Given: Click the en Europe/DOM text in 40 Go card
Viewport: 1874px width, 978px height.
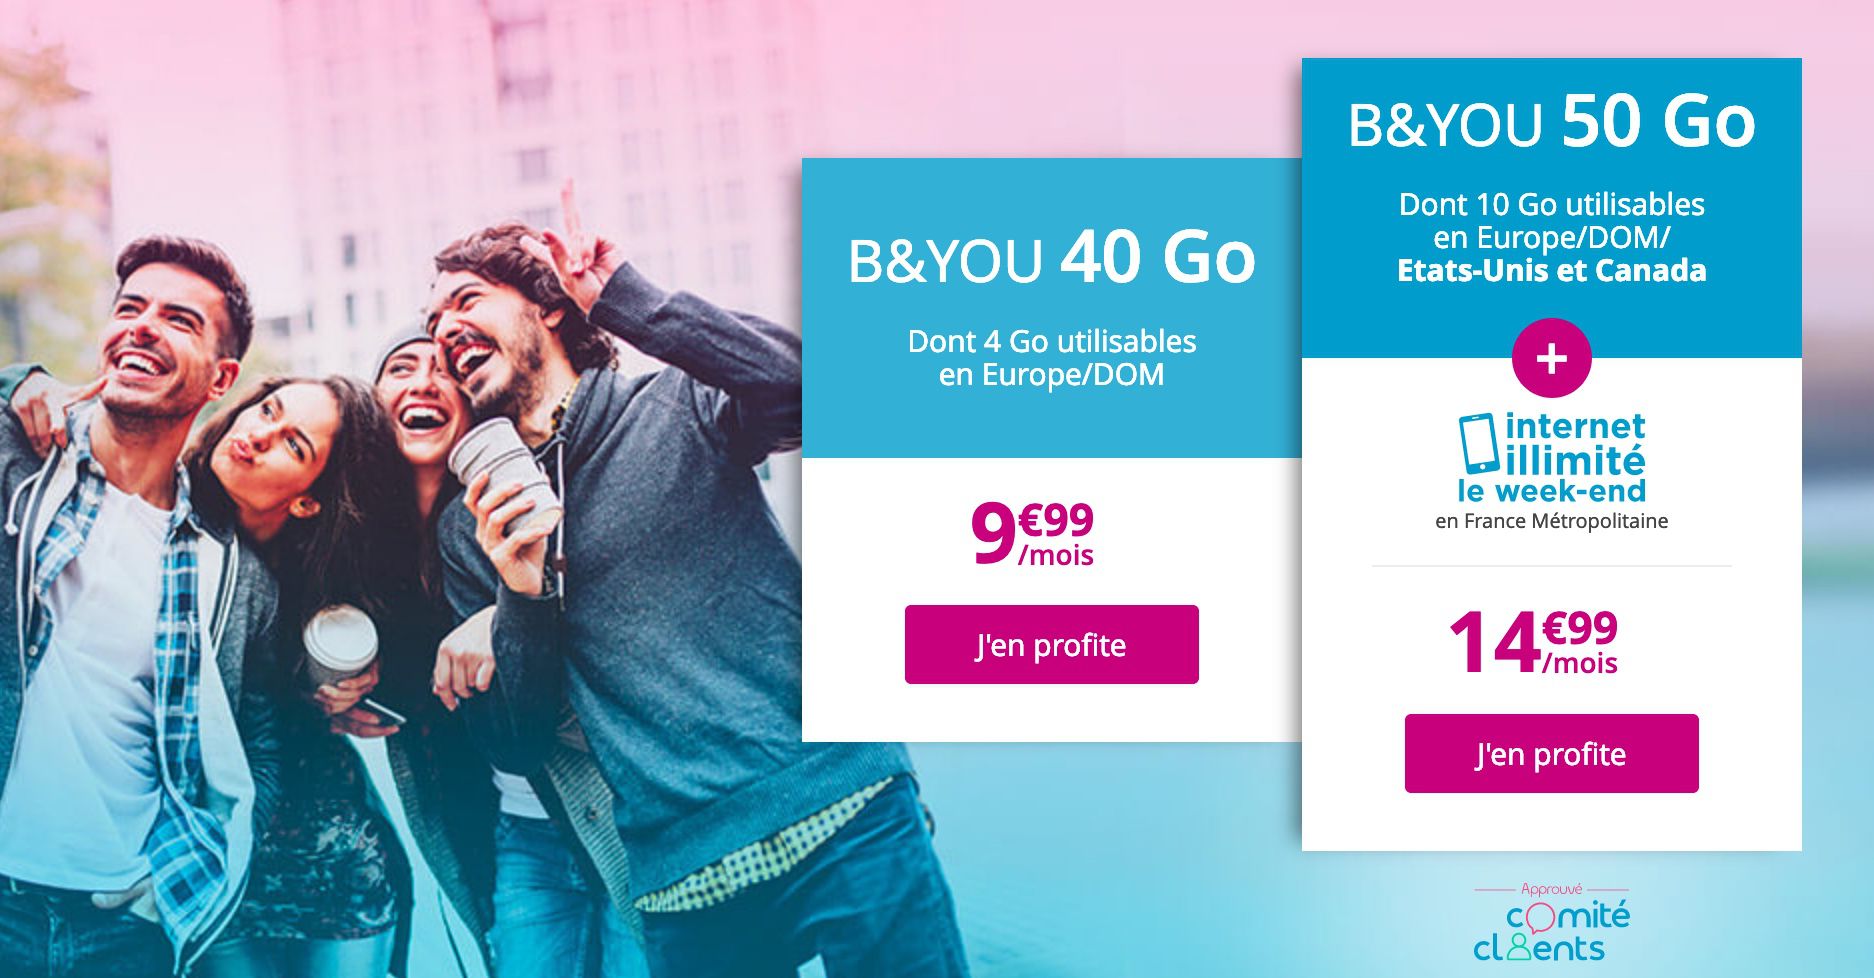Looking at the screenshot, I should pyautogui.click(x=1051, y=375).
